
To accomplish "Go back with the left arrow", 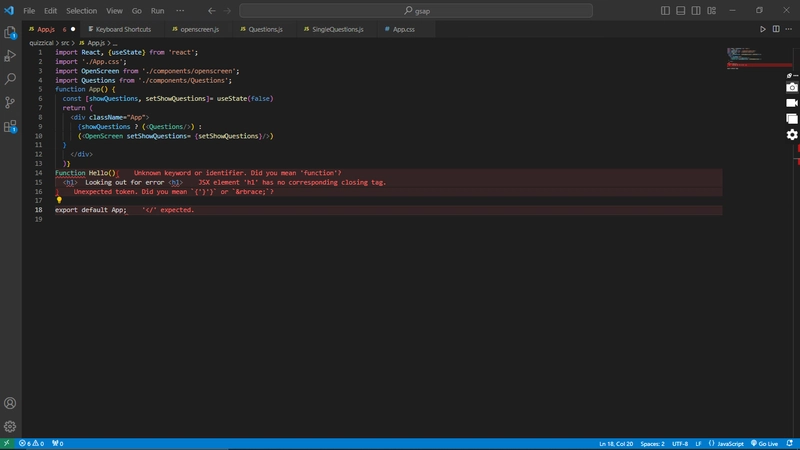I will coord(212,10).
